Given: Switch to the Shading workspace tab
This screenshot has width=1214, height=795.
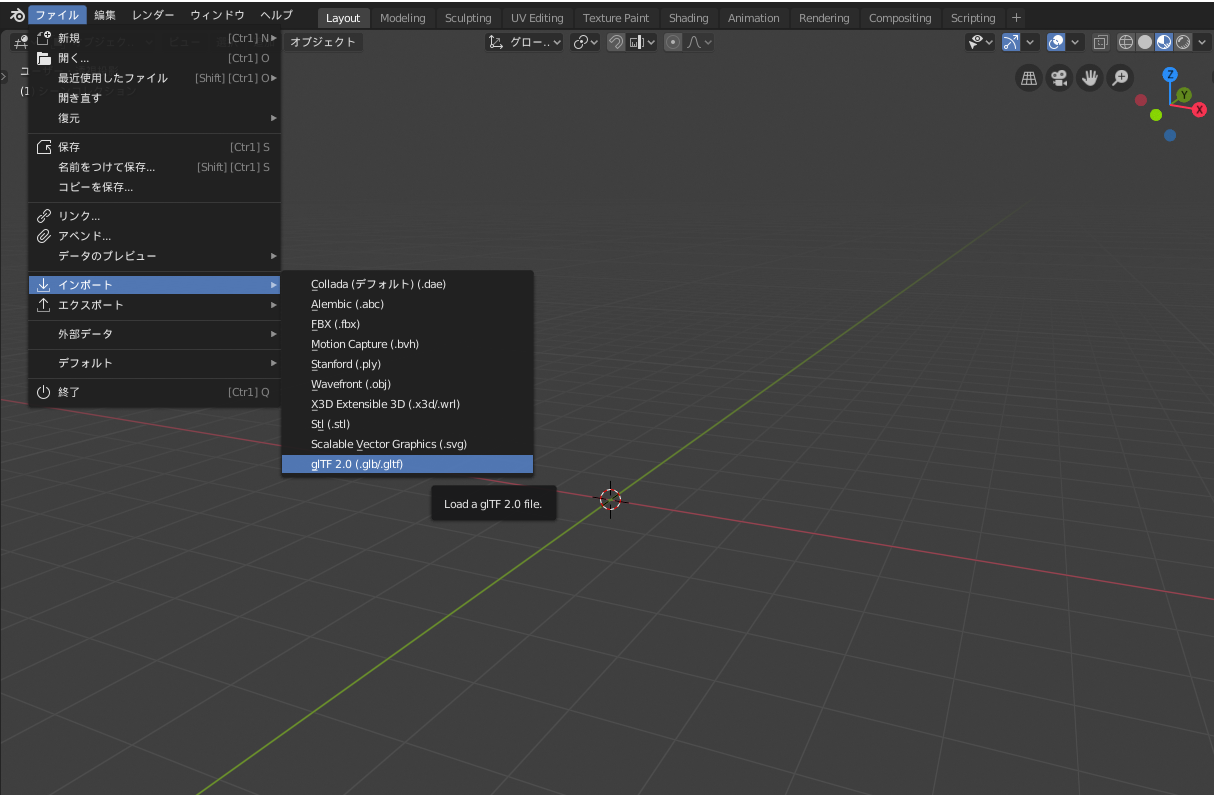Looking at the screenshot, I should coord(688,17).
